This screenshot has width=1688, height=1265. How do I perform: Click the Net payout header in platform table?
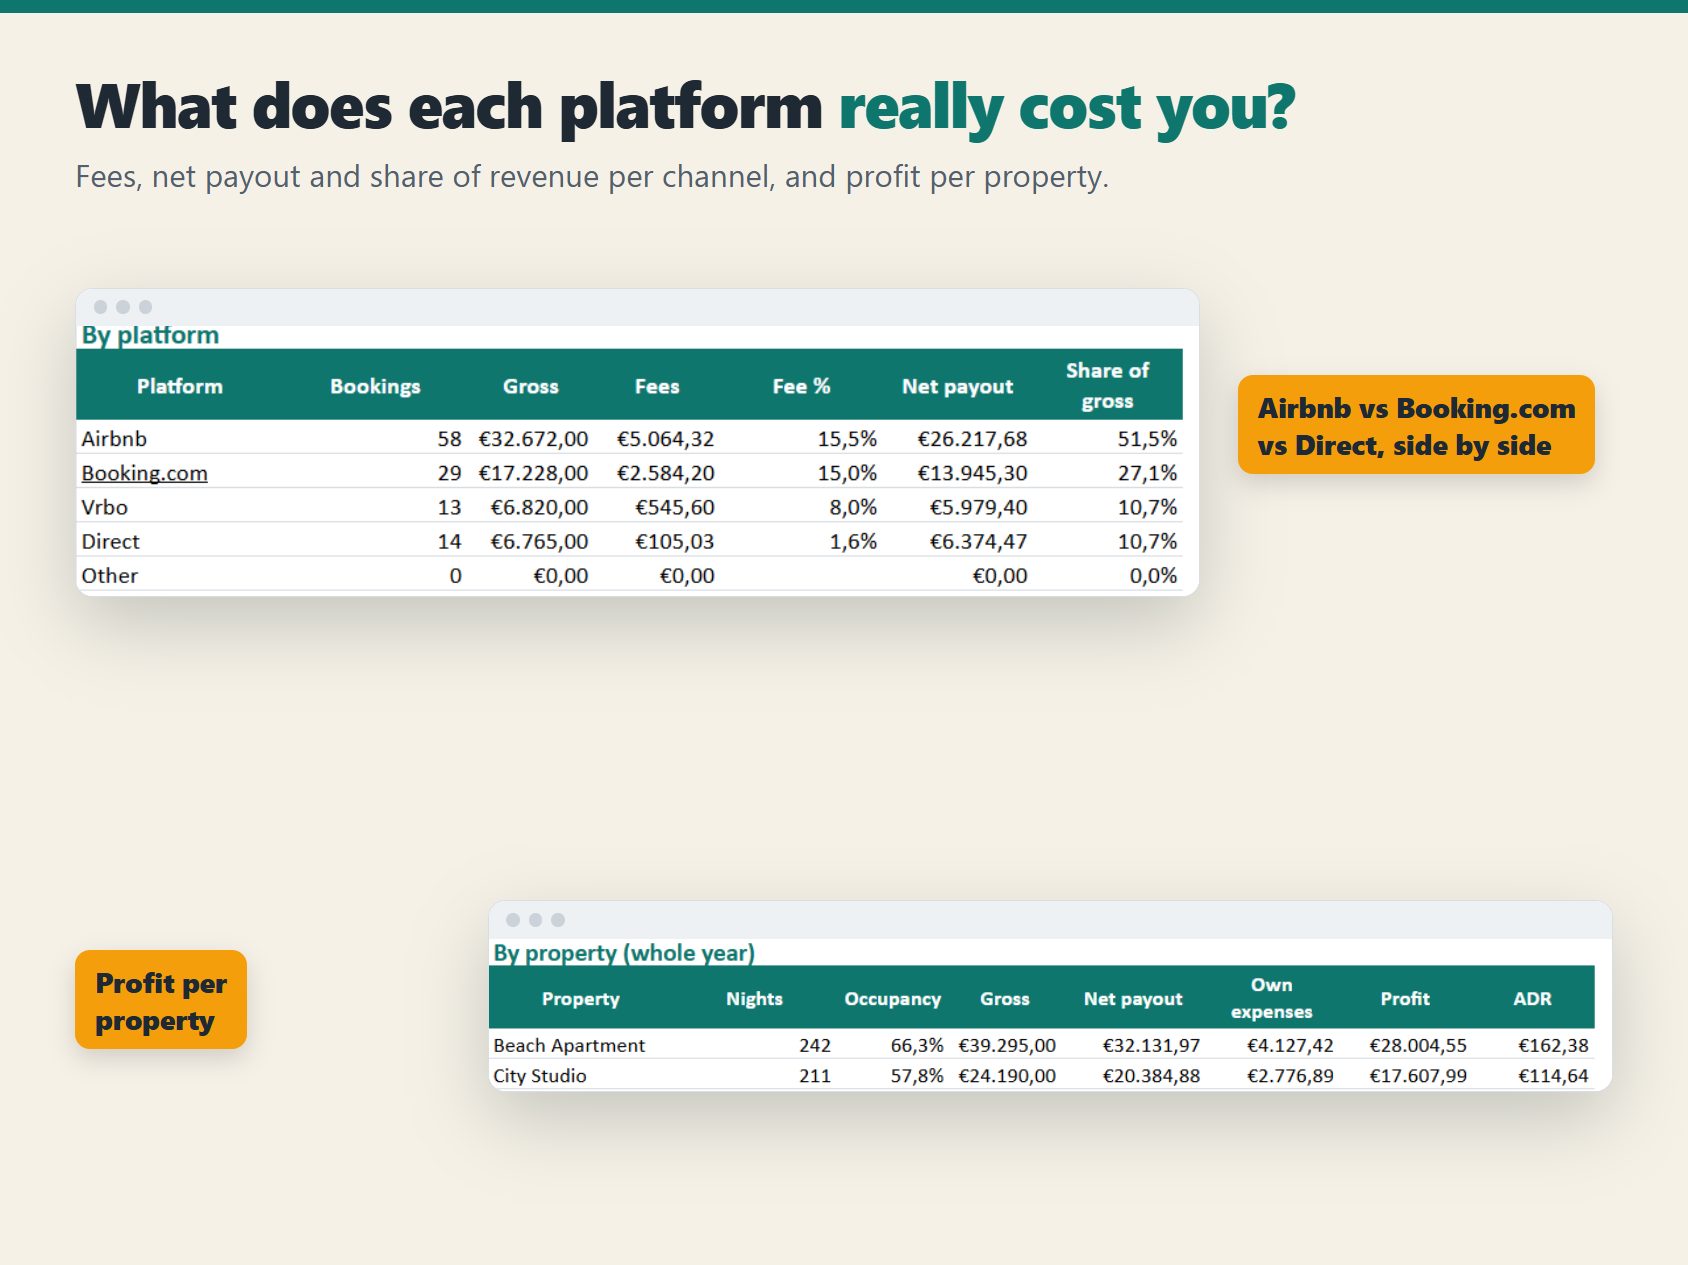957,386
